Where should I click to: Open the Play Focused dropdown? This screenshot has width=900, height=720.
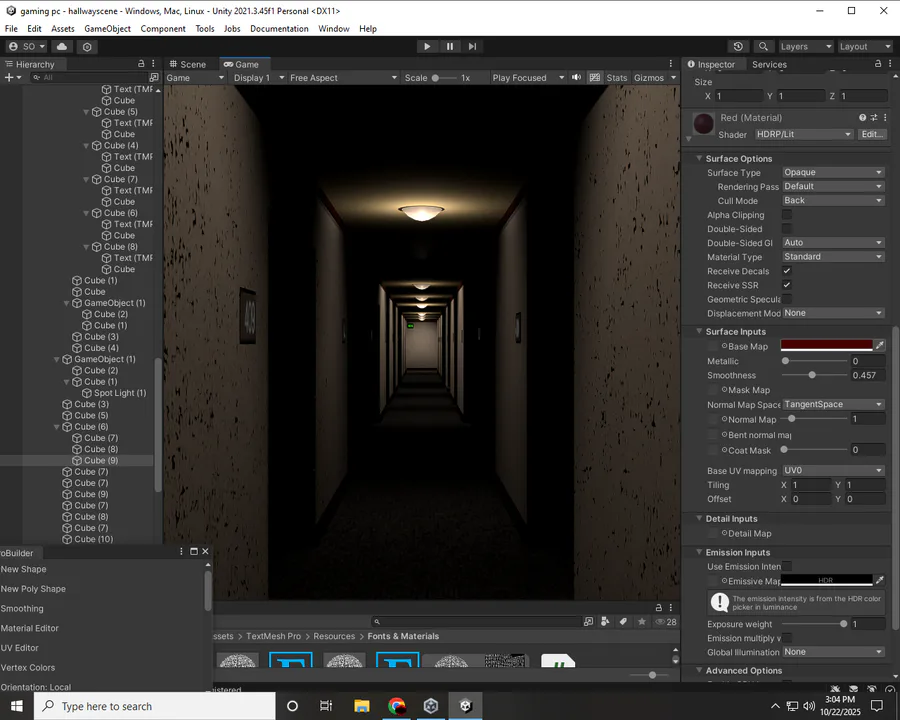point(527,78)
